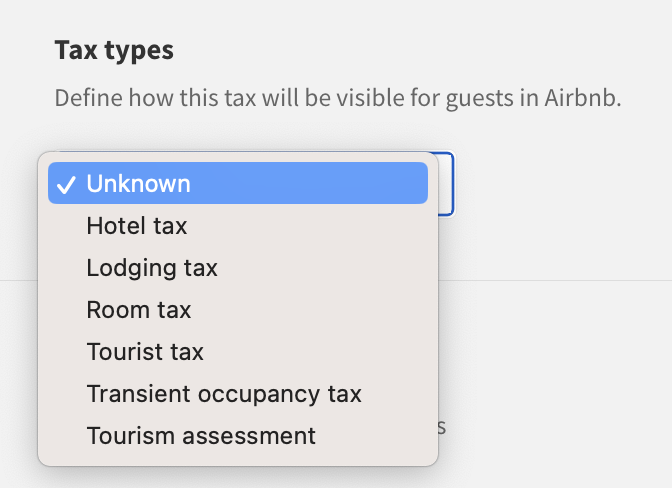Click the Tax types heading

114,50
